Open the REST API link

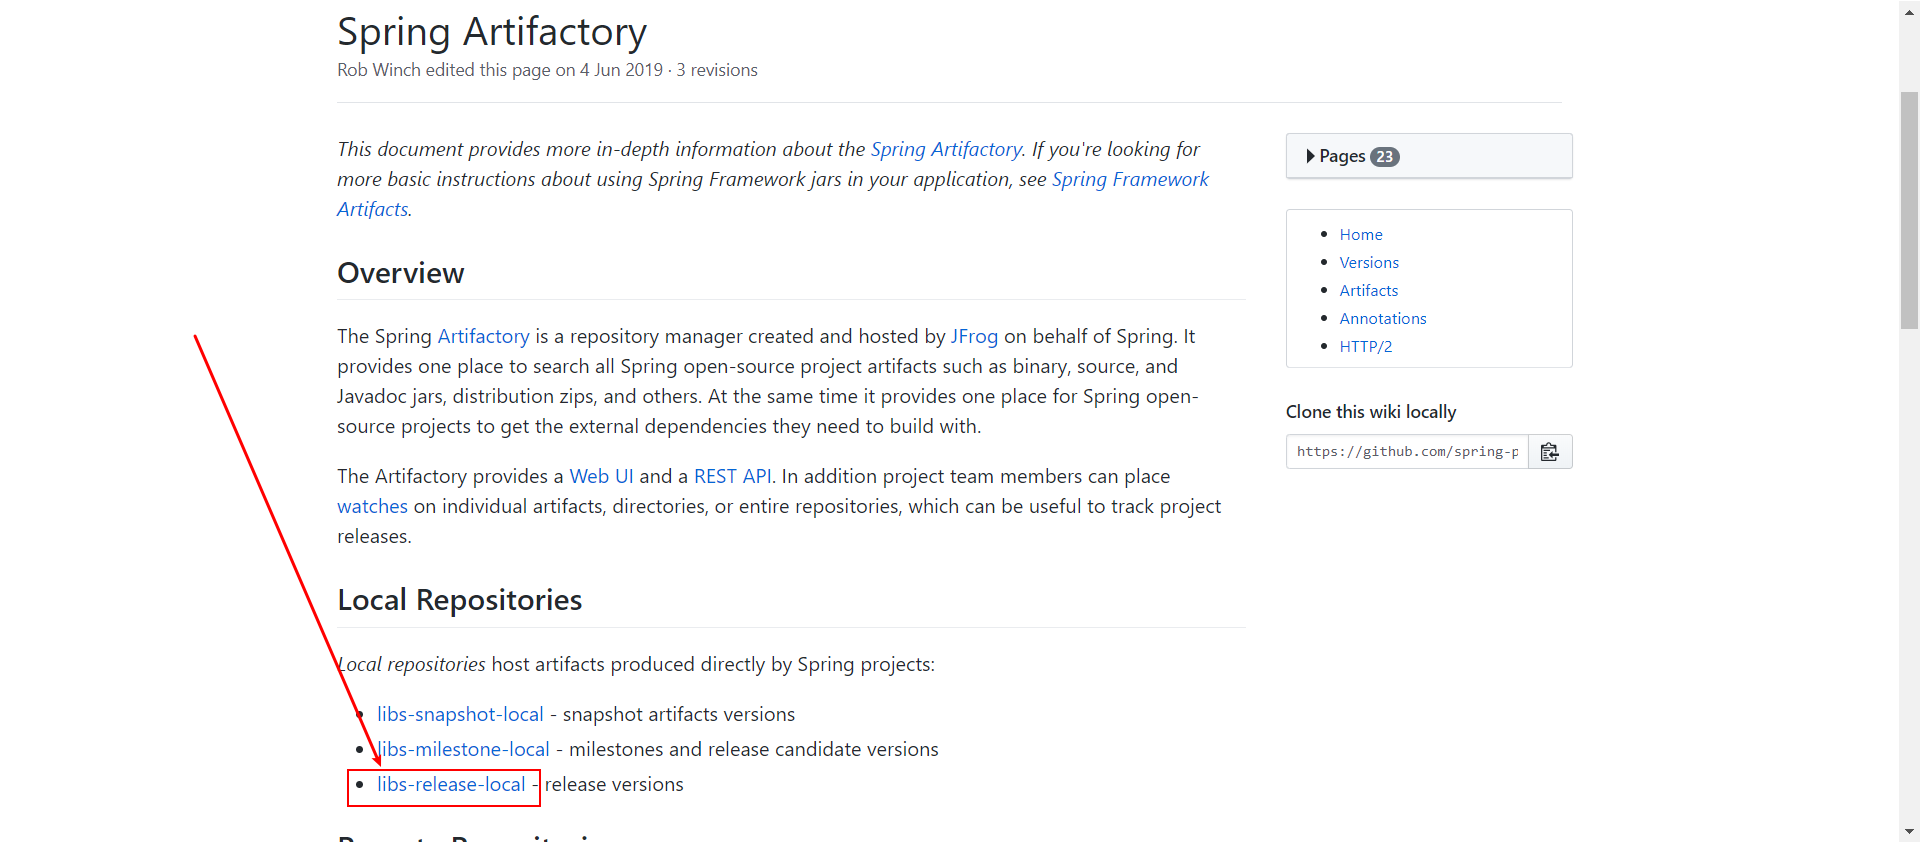pyautogui.click(x=733, y=476)
